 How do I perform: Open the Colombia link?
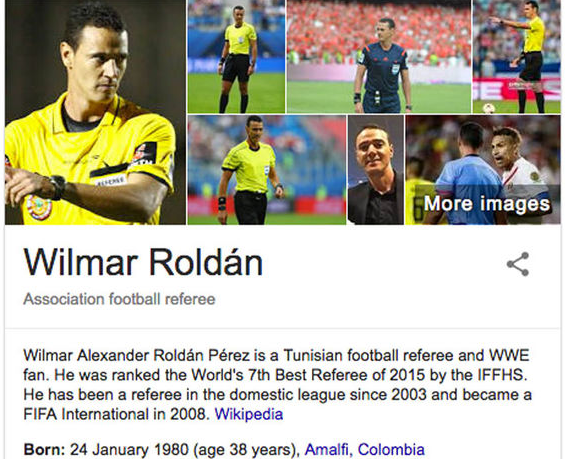391,450
